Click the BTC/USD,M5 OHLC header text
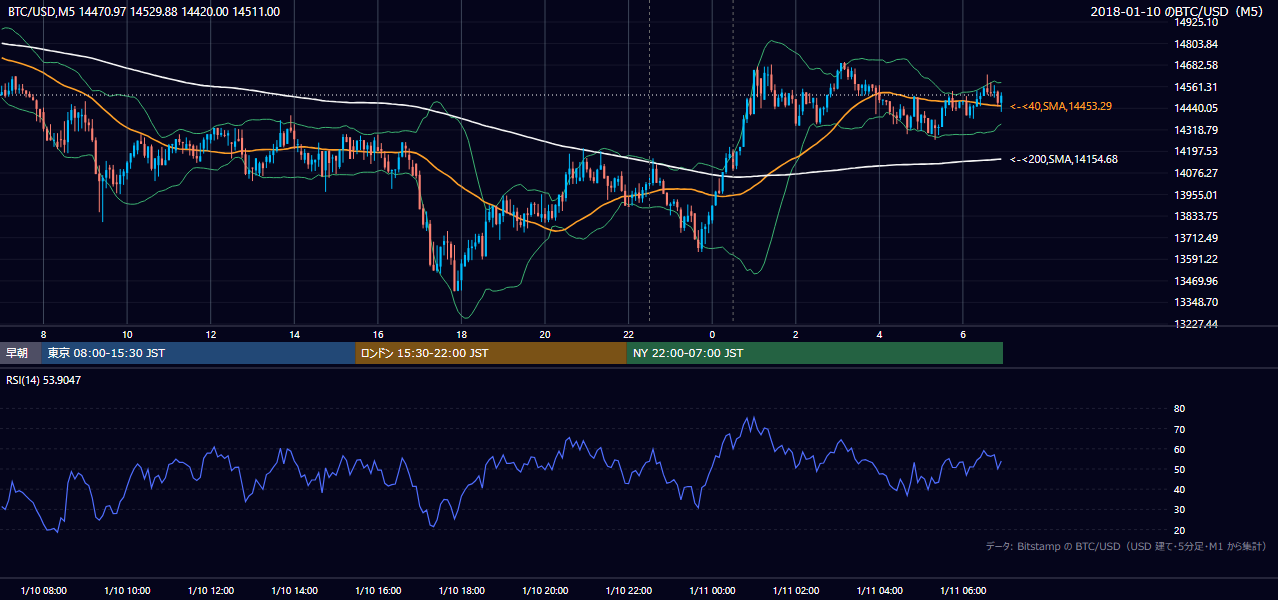Image resolution: width=1278 pixels, height=600 pixels. pos(144,11)
